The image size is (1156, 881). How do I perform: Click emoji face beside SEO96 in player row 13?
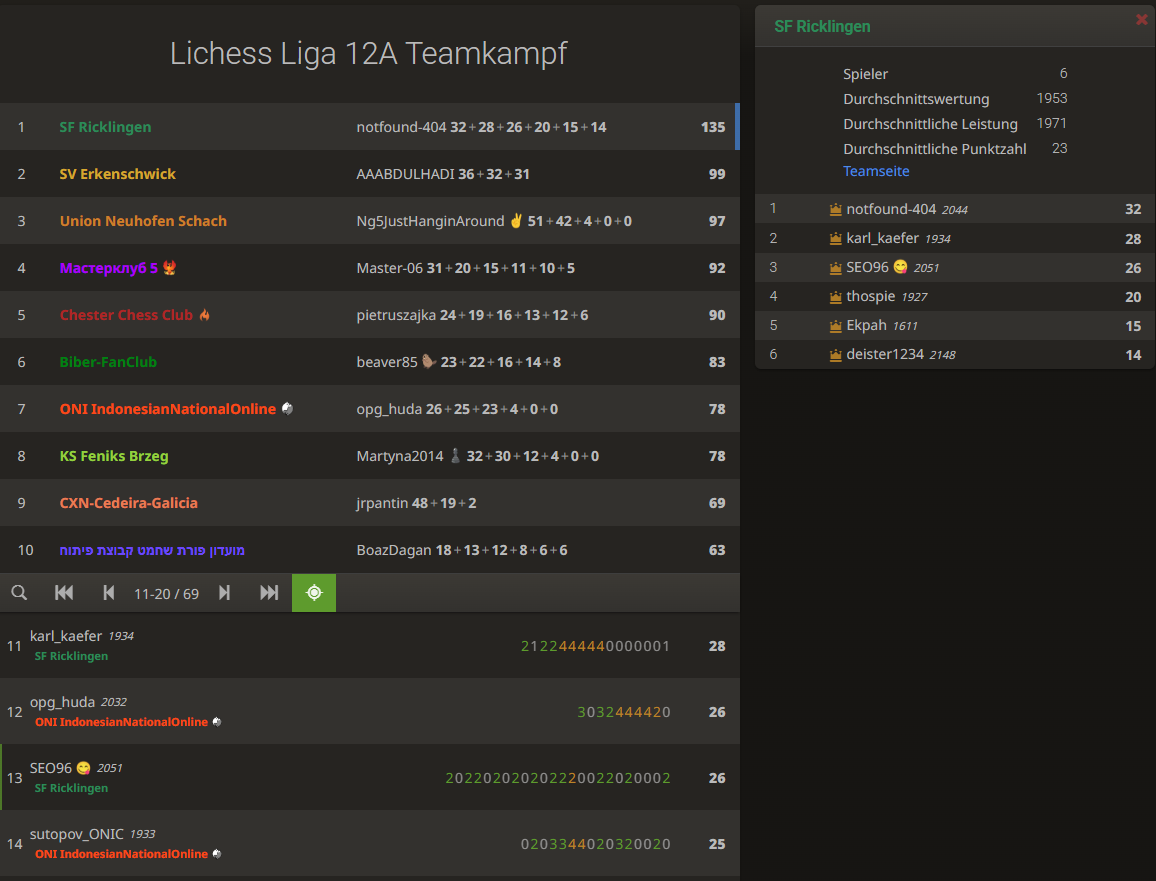click(84, 768)
